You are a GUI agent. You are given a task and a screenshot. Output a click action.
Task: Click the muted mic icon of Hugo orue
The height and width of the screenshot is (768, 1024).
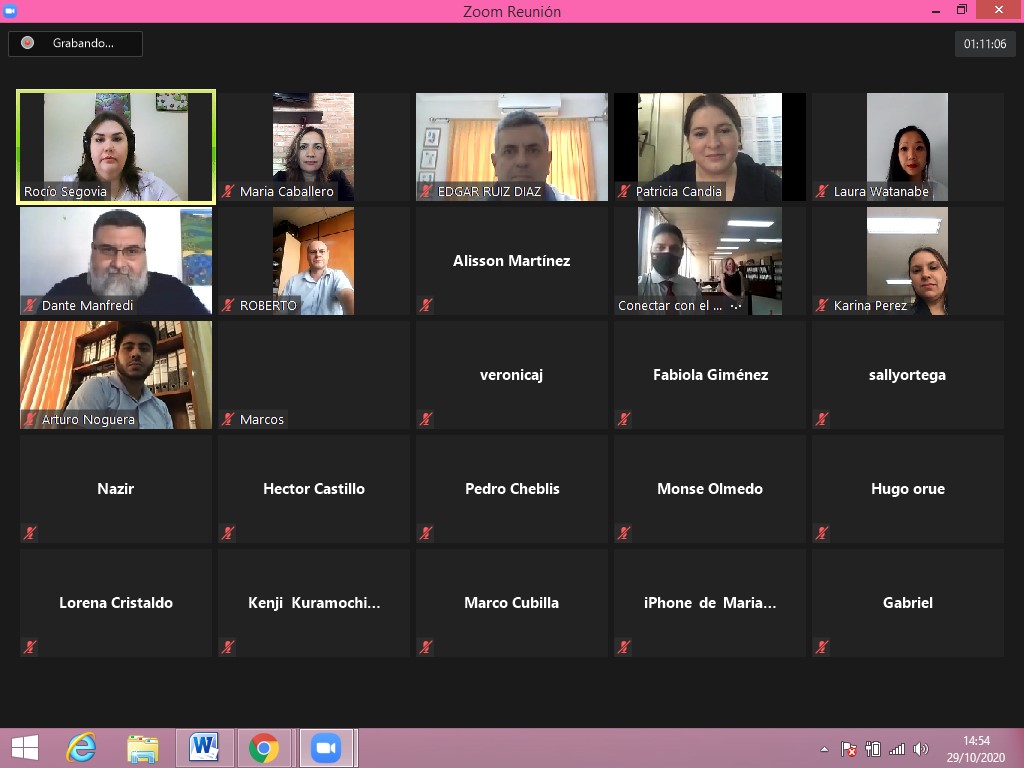[x=822, y=533]
